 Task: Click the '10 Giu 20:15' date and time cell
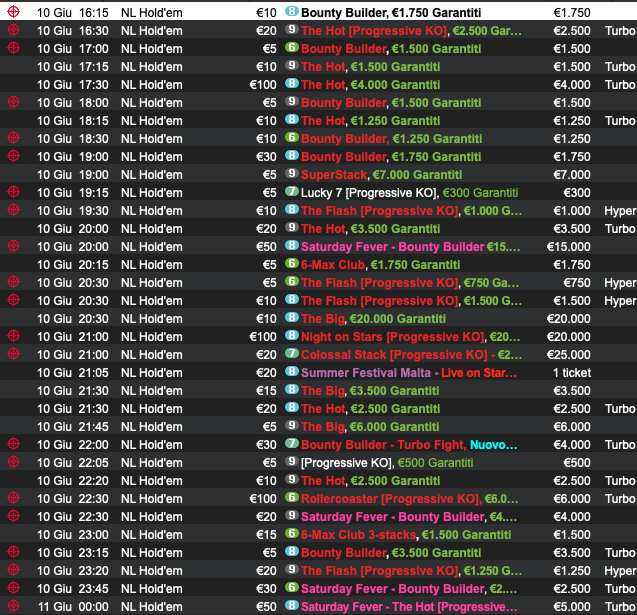(73, 265)
